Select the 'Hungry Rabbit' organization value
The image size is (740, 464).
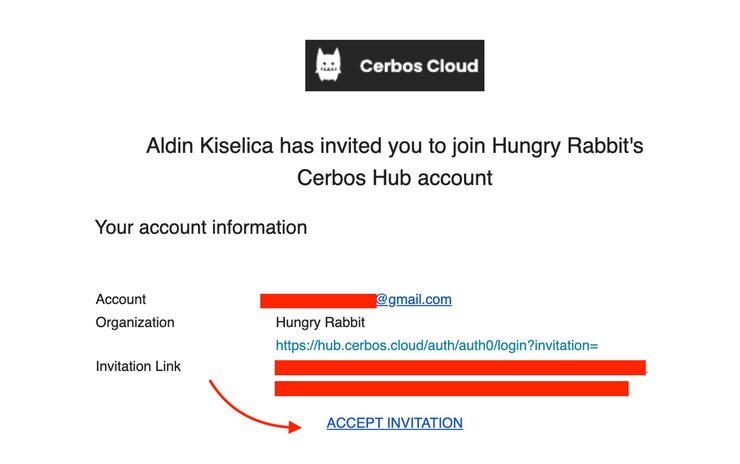(320, 322)
